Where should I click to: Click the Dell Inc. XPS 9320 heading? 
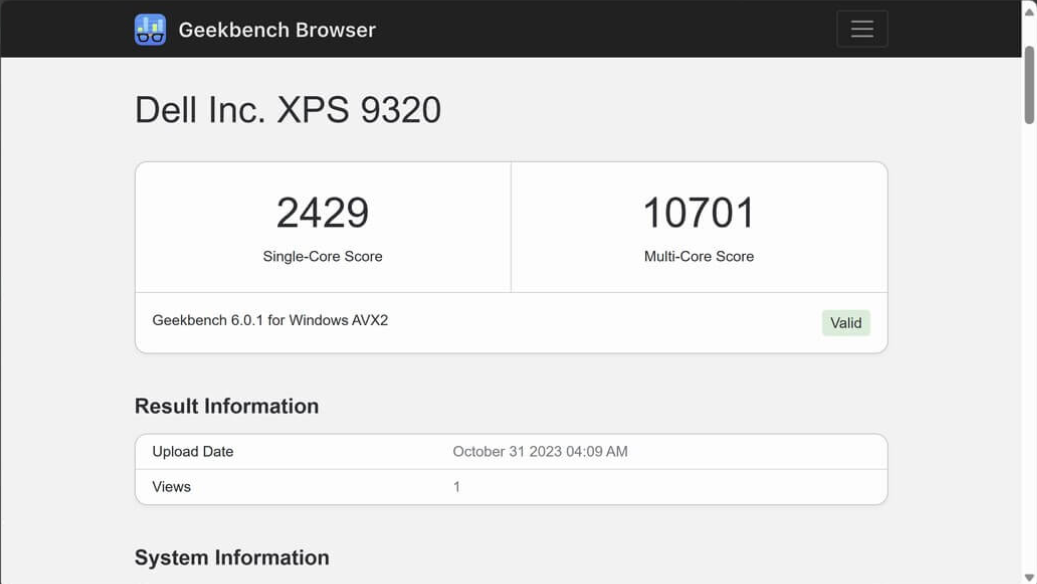289,110
